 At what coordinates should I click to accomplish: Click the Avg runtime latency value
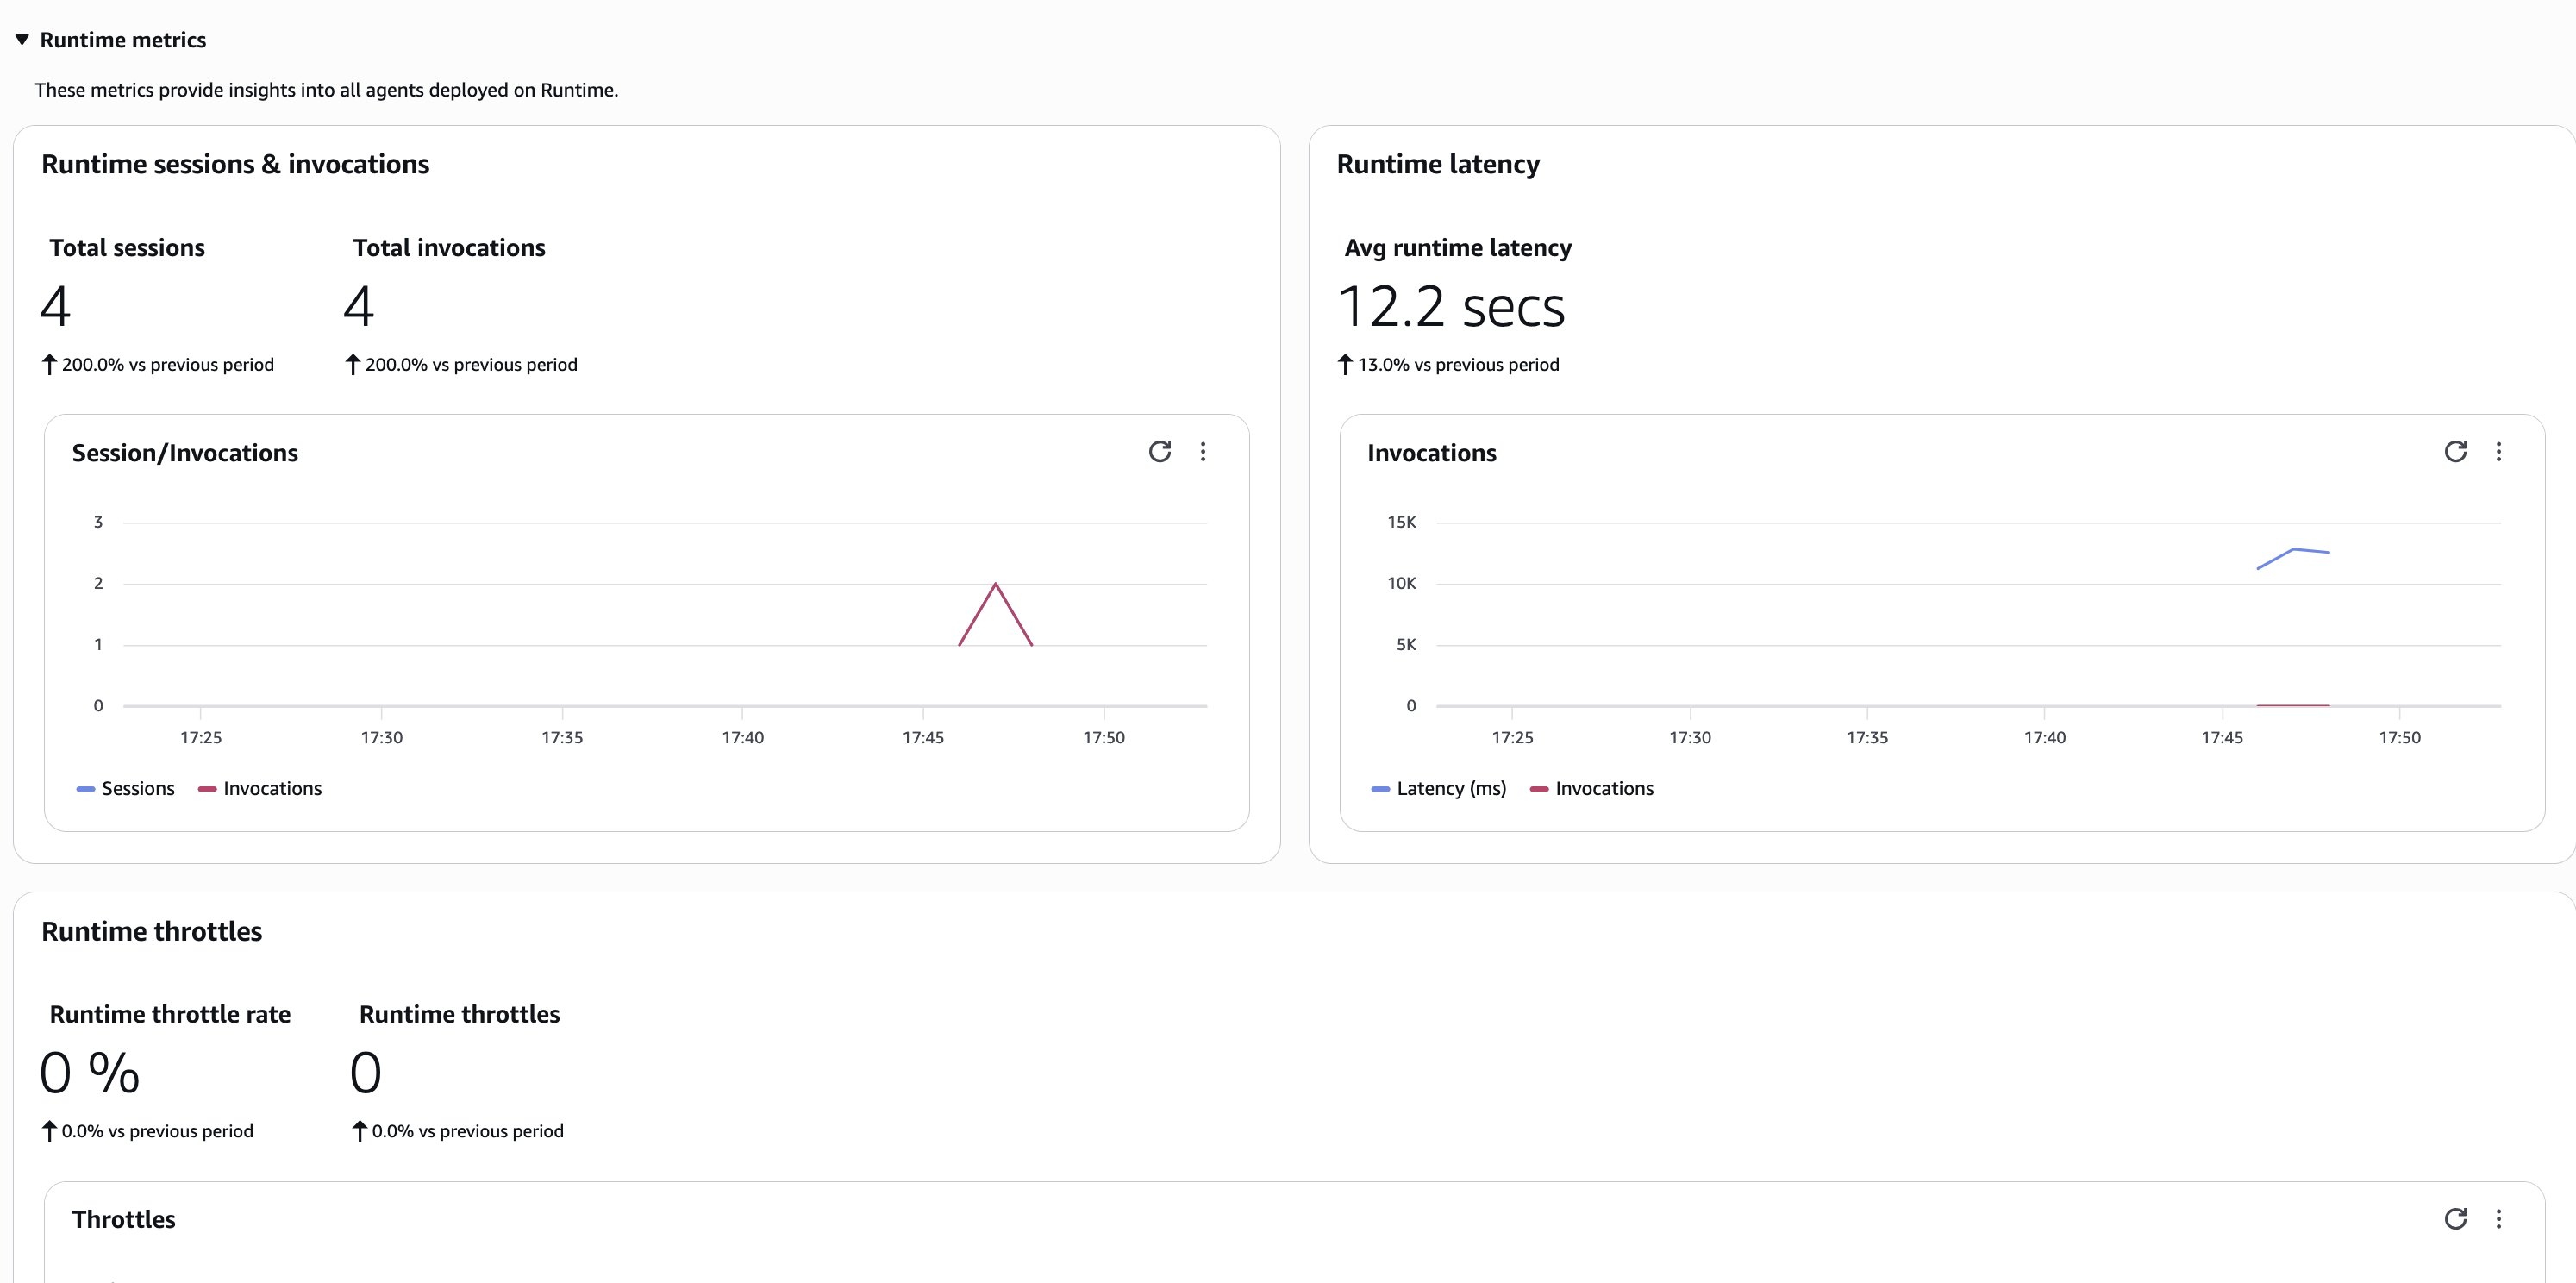[1450, 306]
